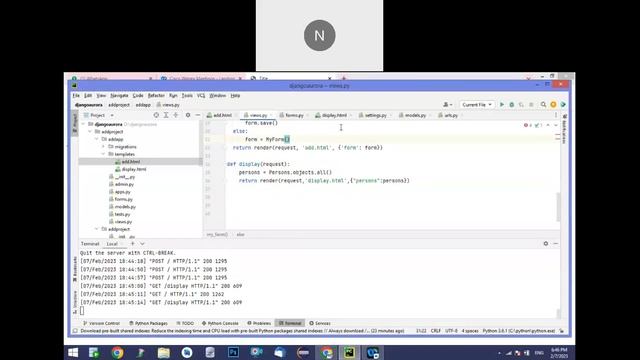The image size is (640, 360).
Task: Open the Refactor menu
Action: click(156, 96)
